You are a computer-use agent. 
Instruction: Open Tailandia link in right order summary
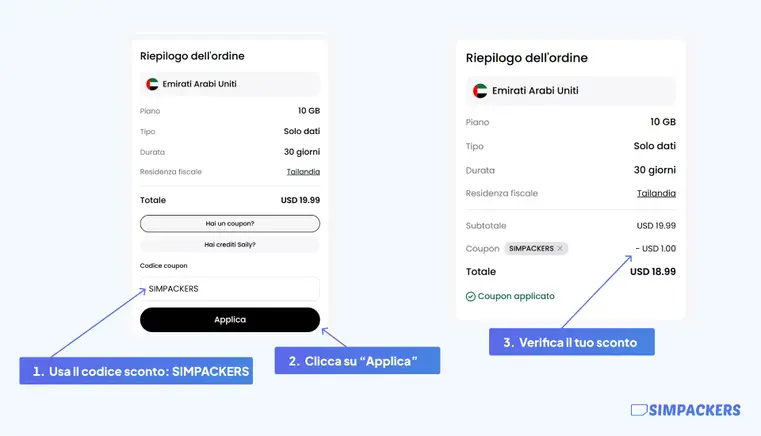656,193
